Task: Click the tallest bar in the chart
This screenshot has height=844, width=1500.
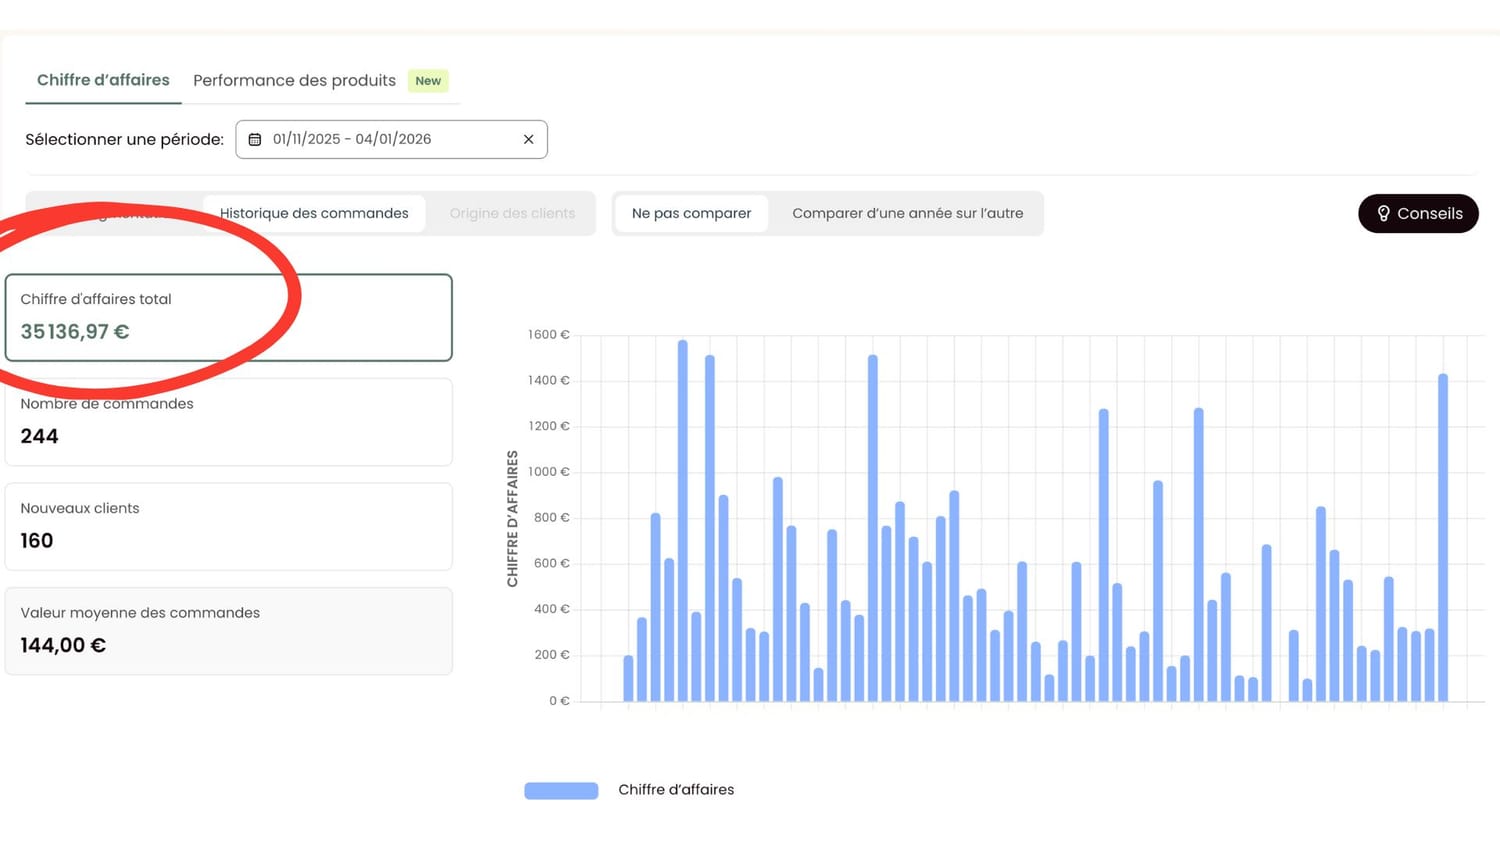Action: coord(683,520)
